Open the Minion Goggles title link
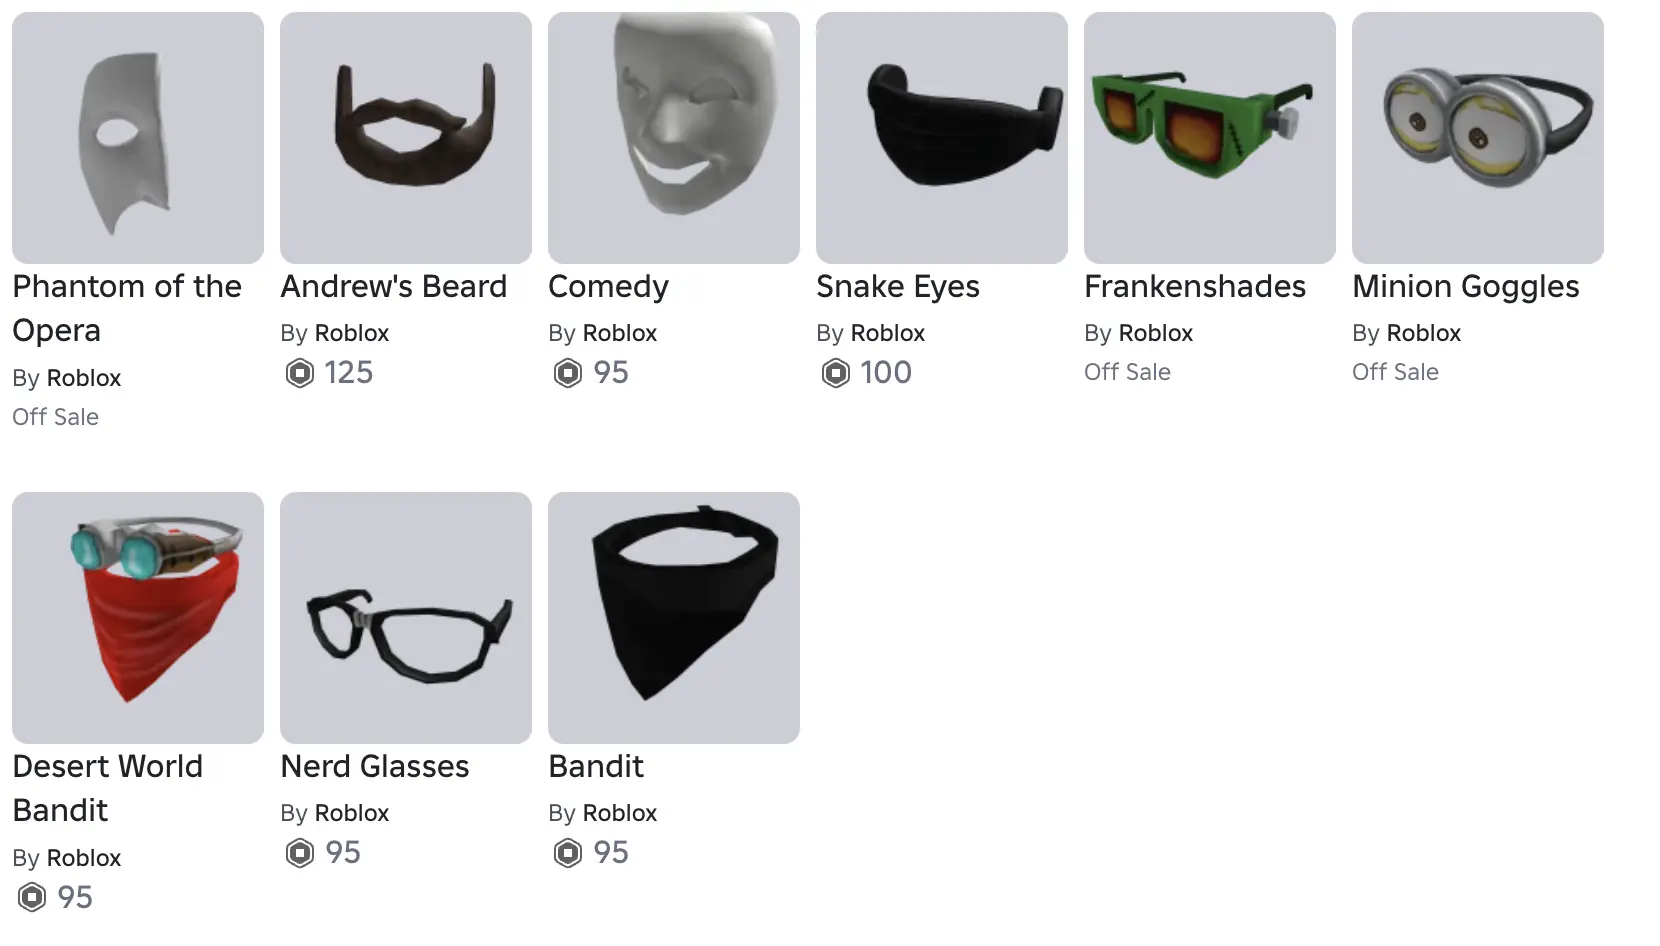 tap(1466, 287)
